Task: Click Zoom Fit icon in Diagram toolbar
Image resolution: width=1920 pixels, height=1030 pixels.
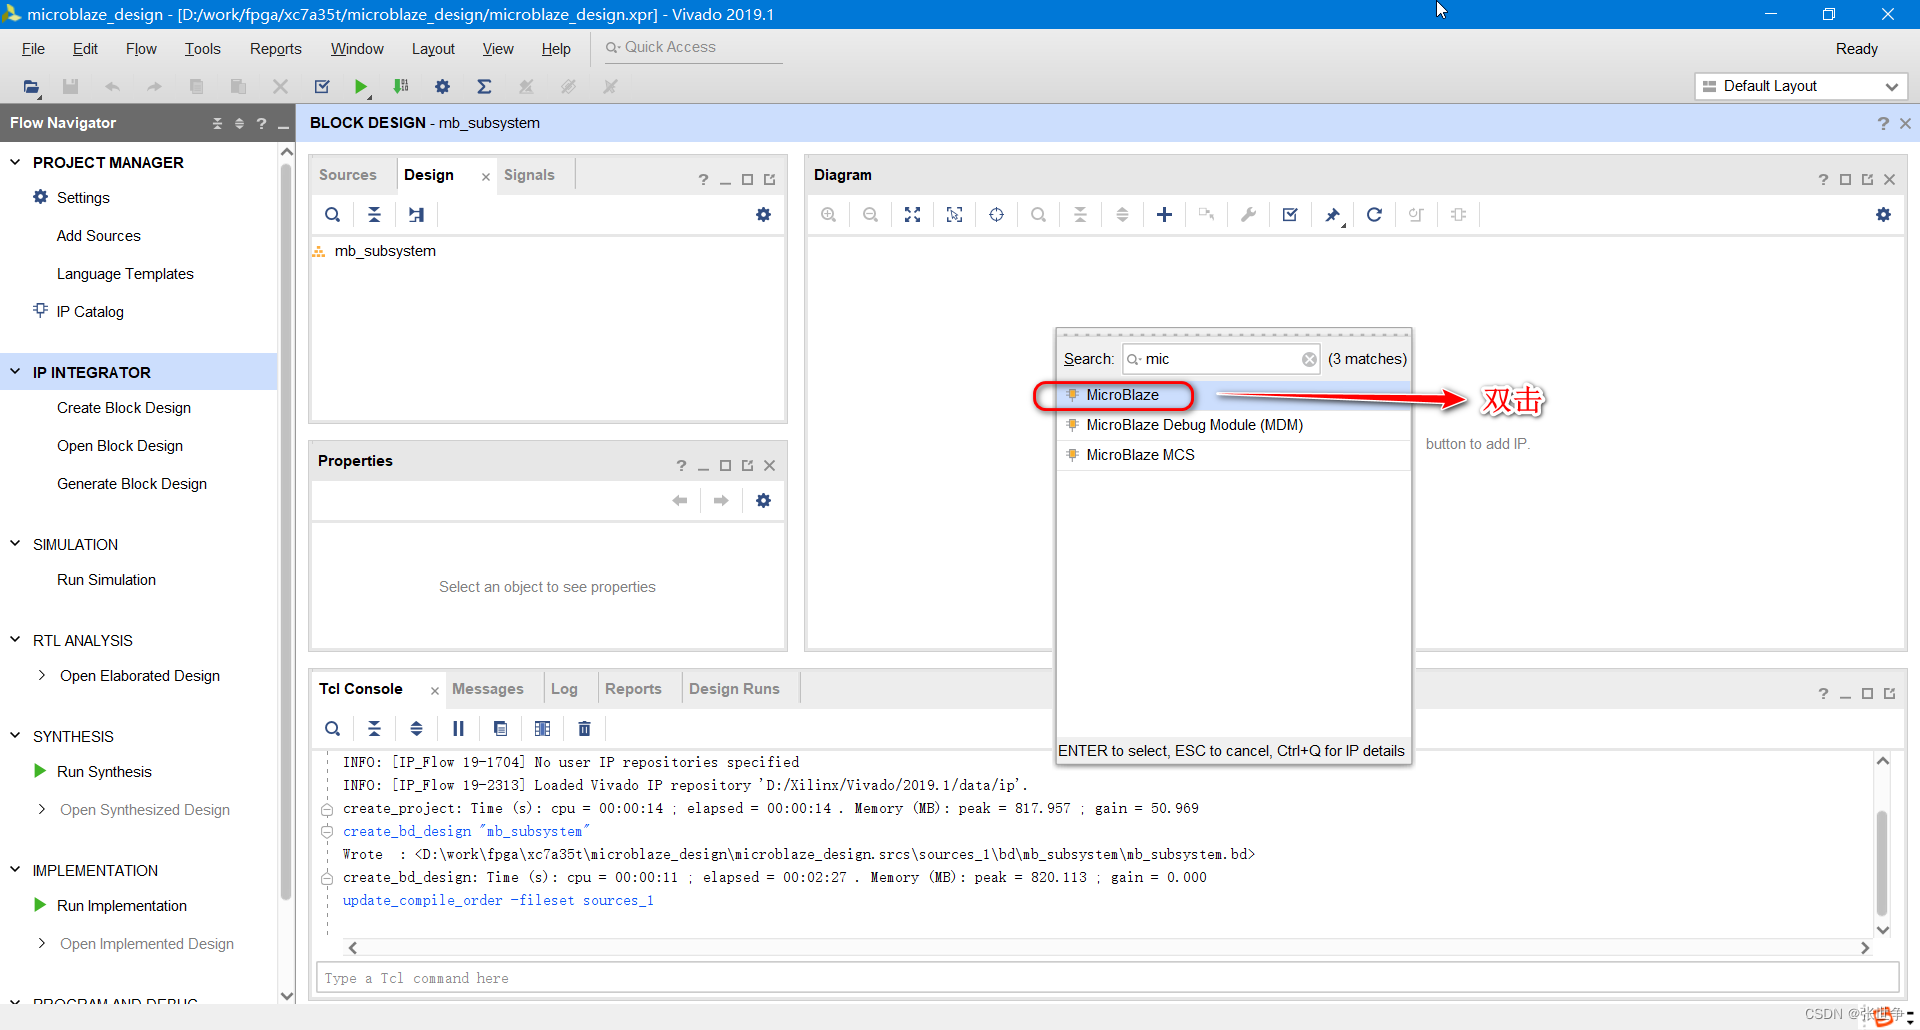Action: pos(912,215)
